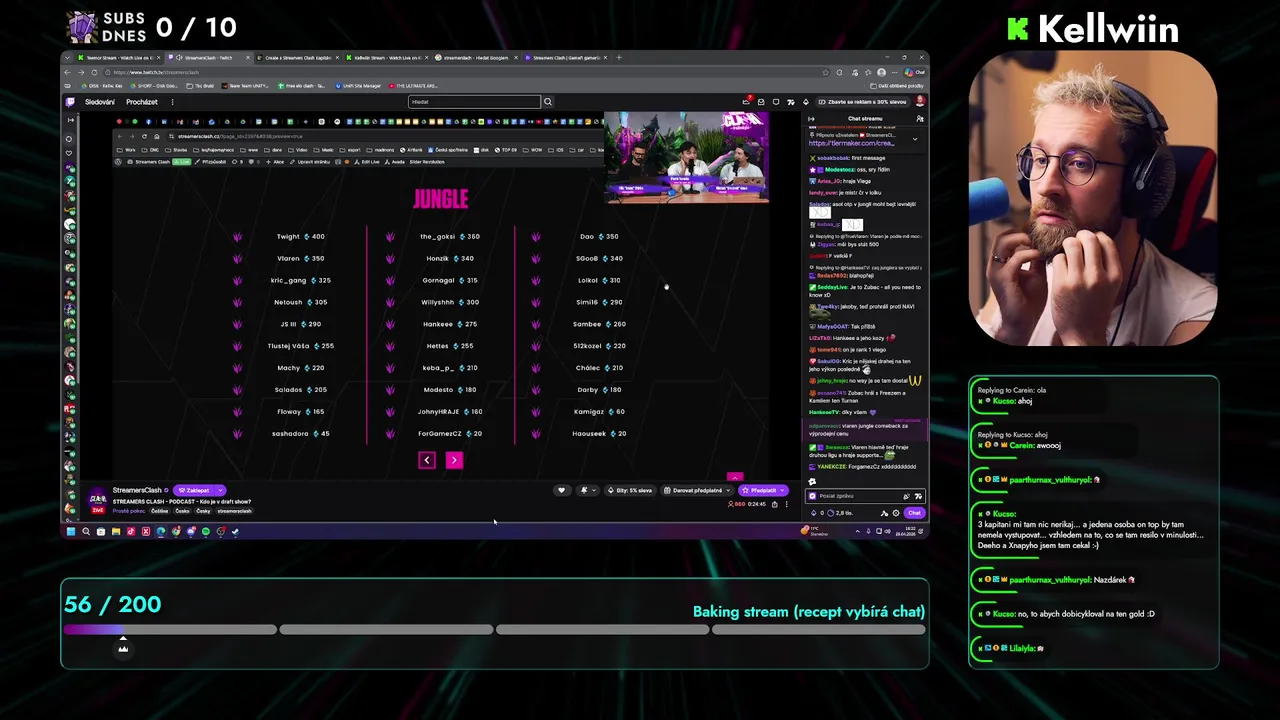Expand the Zaklepat dropdown arrow

pos(220,490)
